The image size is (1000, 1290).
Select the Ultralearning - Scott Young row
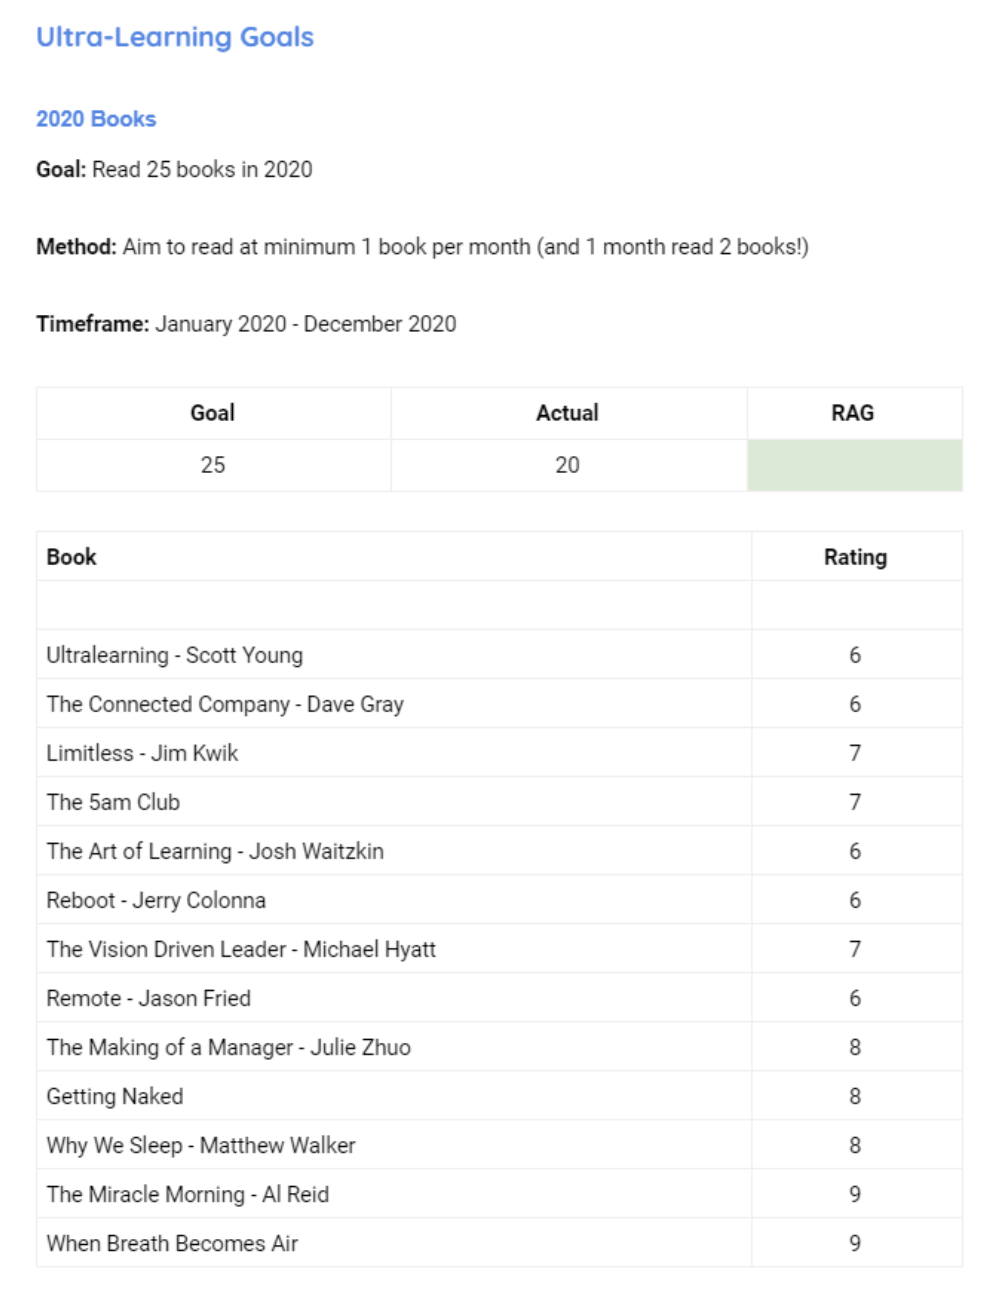[x=175, y=655]
